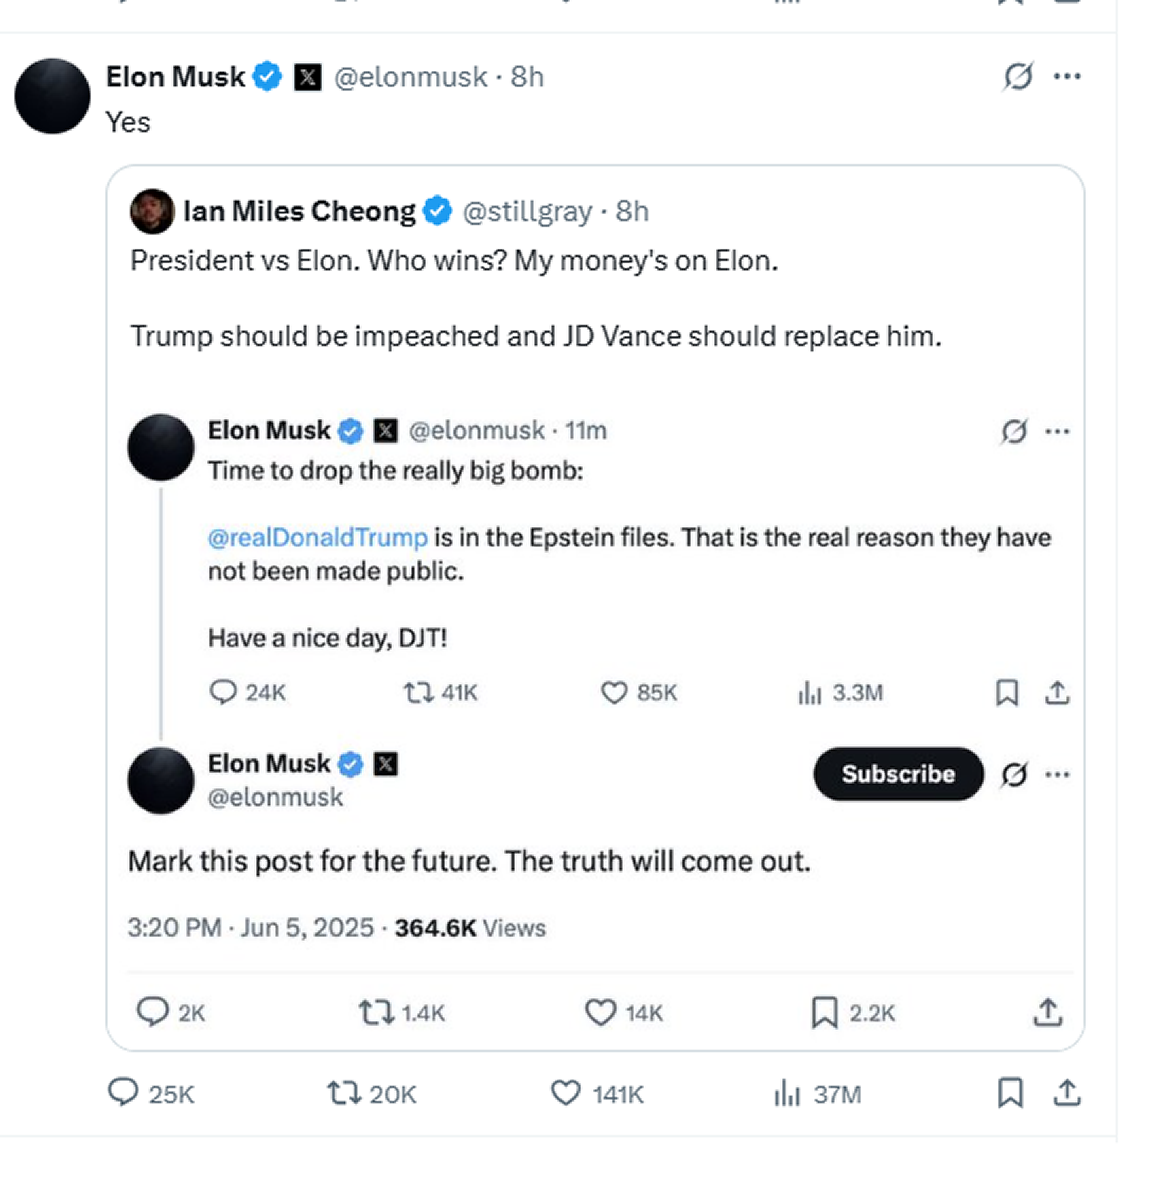Viewport: 1156px width, 1200px height.
Task: Bookmark the quoted post with 2.2K bookmarks
Action: 824,1012
